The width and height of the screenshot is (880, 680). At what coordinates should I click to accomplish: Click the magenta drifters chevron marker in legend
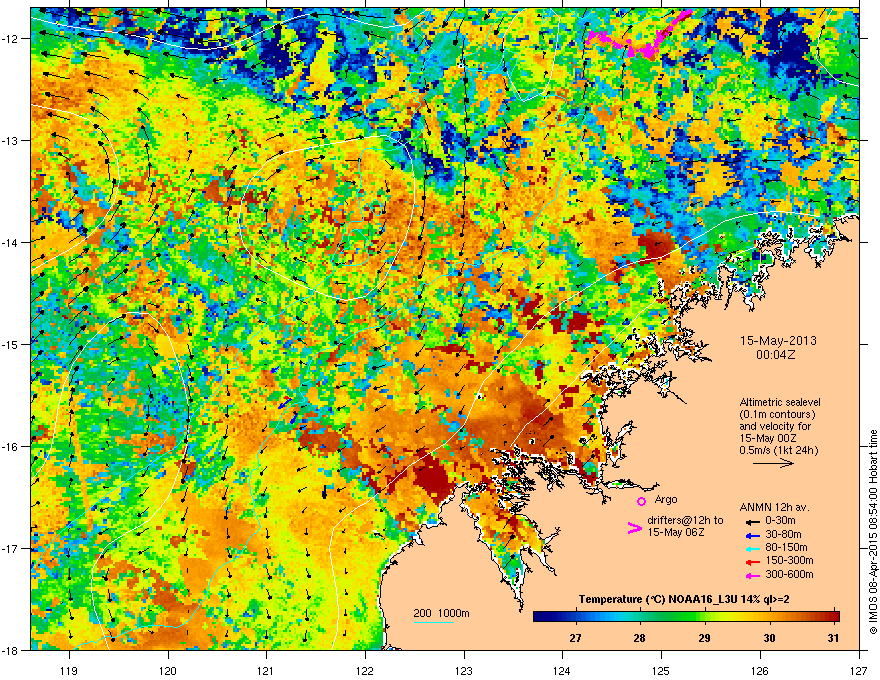point(634,528)
